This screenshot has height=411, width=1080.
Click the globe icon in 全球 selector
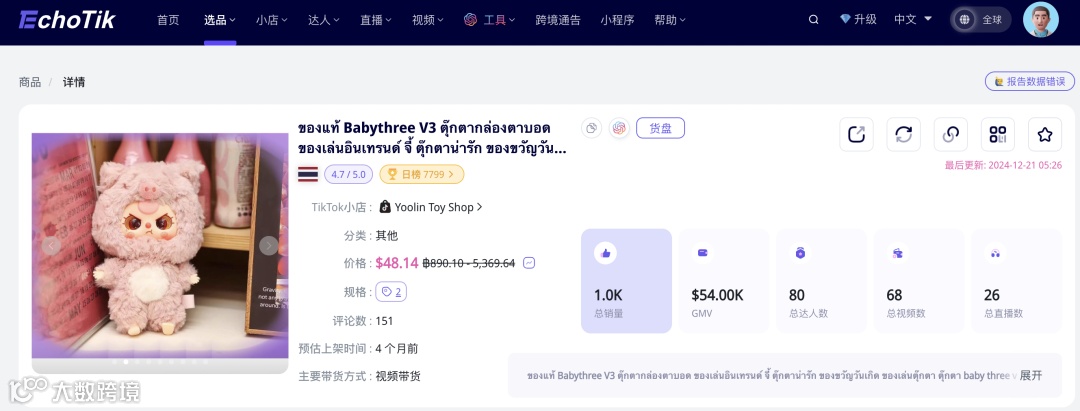click(x=964, y=20)
